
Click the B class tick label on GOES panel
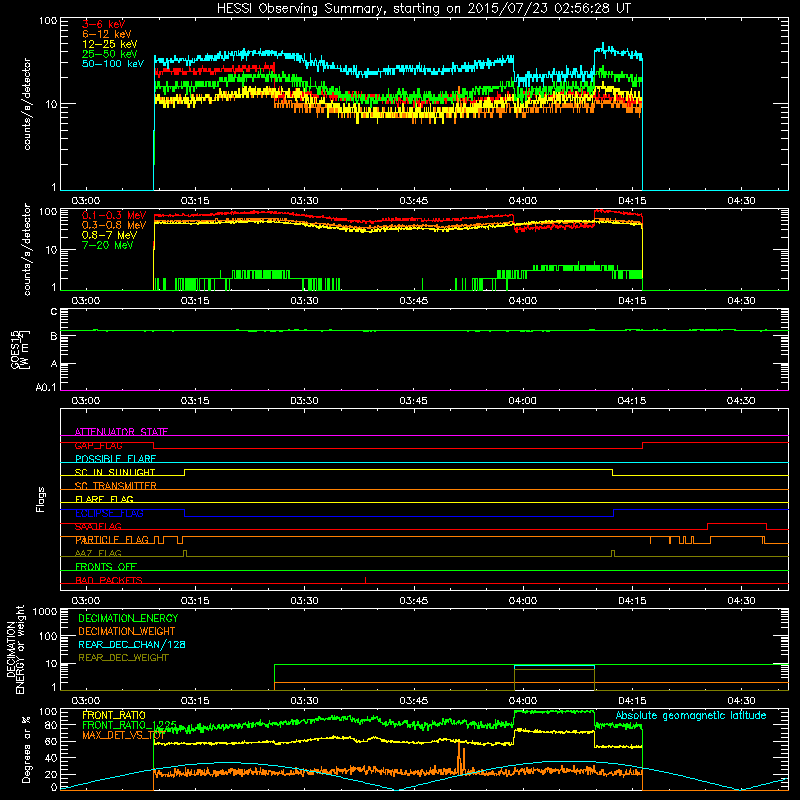[x=54, y=336]
